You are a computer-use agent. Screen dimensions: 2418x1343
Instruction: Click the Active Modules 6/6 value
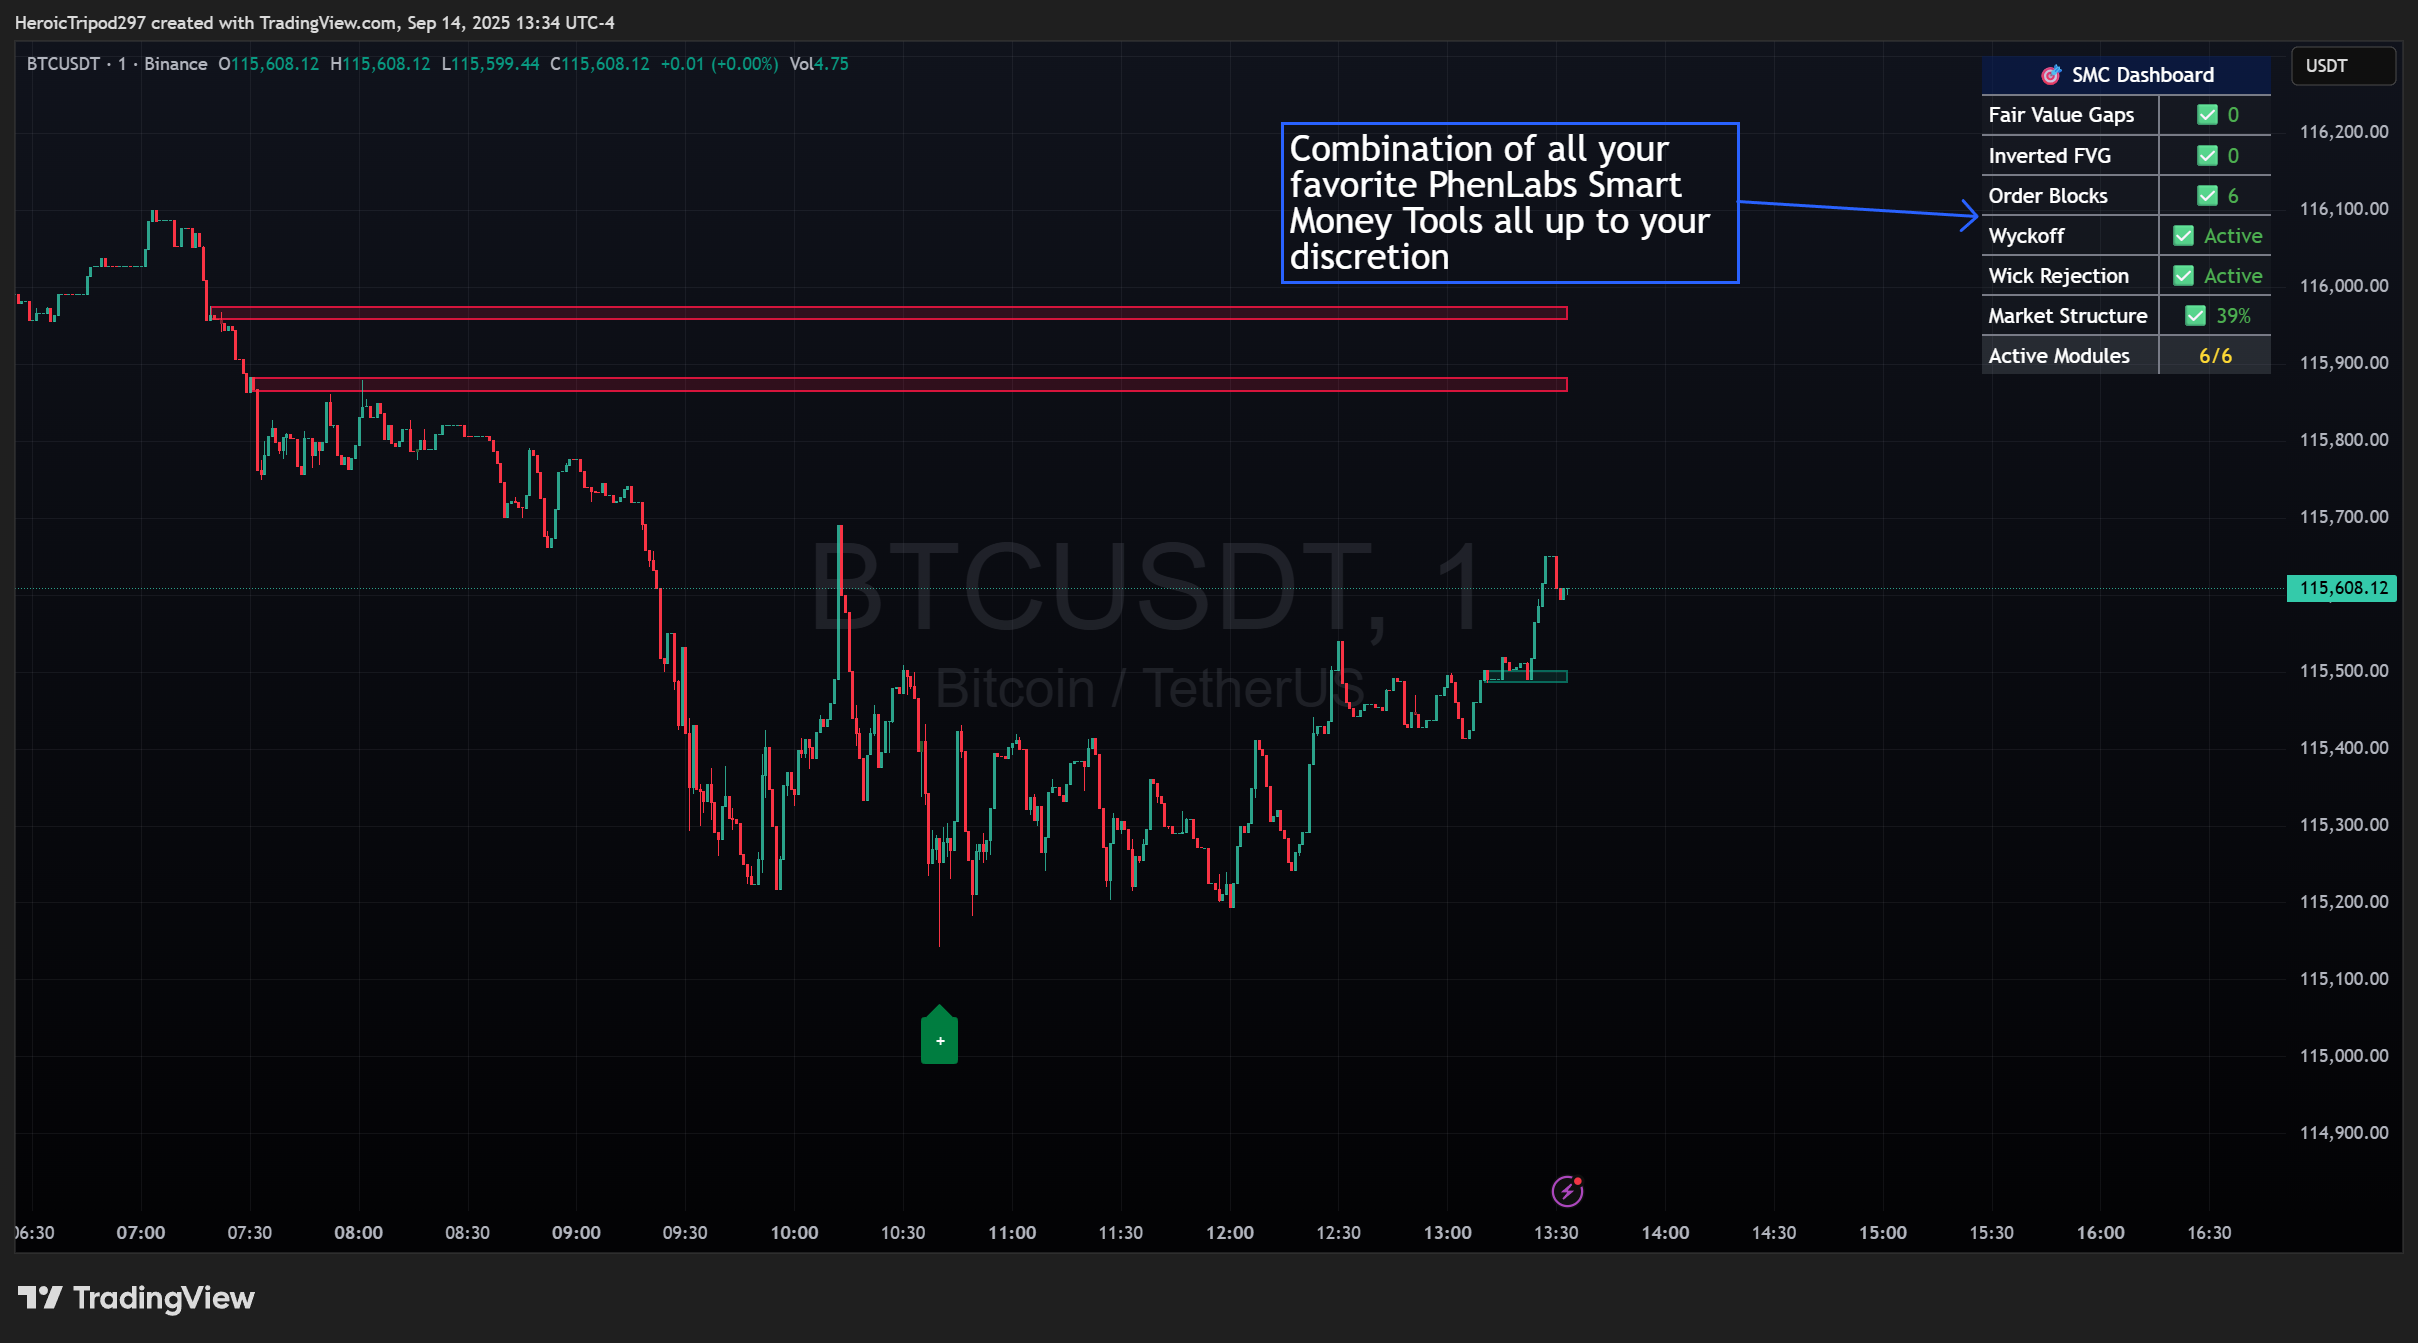click(2215, 355)
